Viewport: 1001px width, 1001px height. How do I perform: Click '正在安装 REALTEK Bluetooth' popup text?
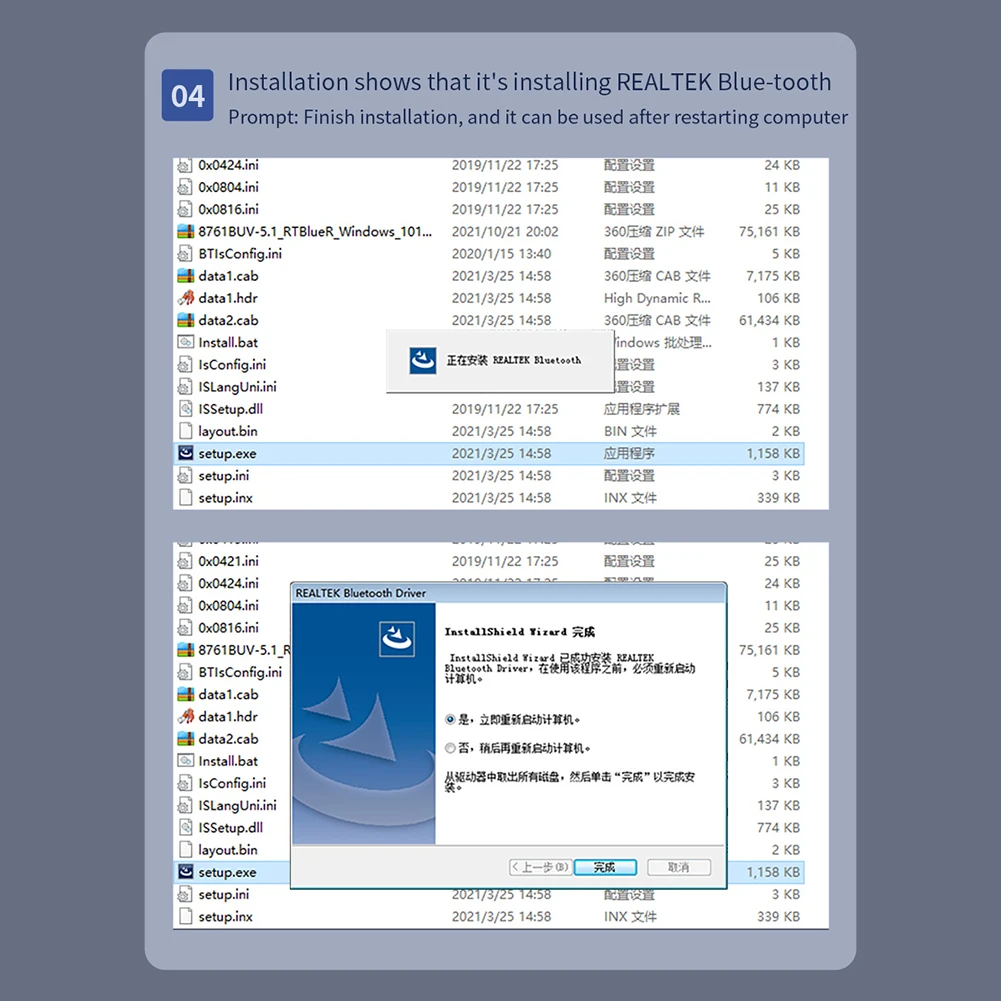(x=514, y=361)
